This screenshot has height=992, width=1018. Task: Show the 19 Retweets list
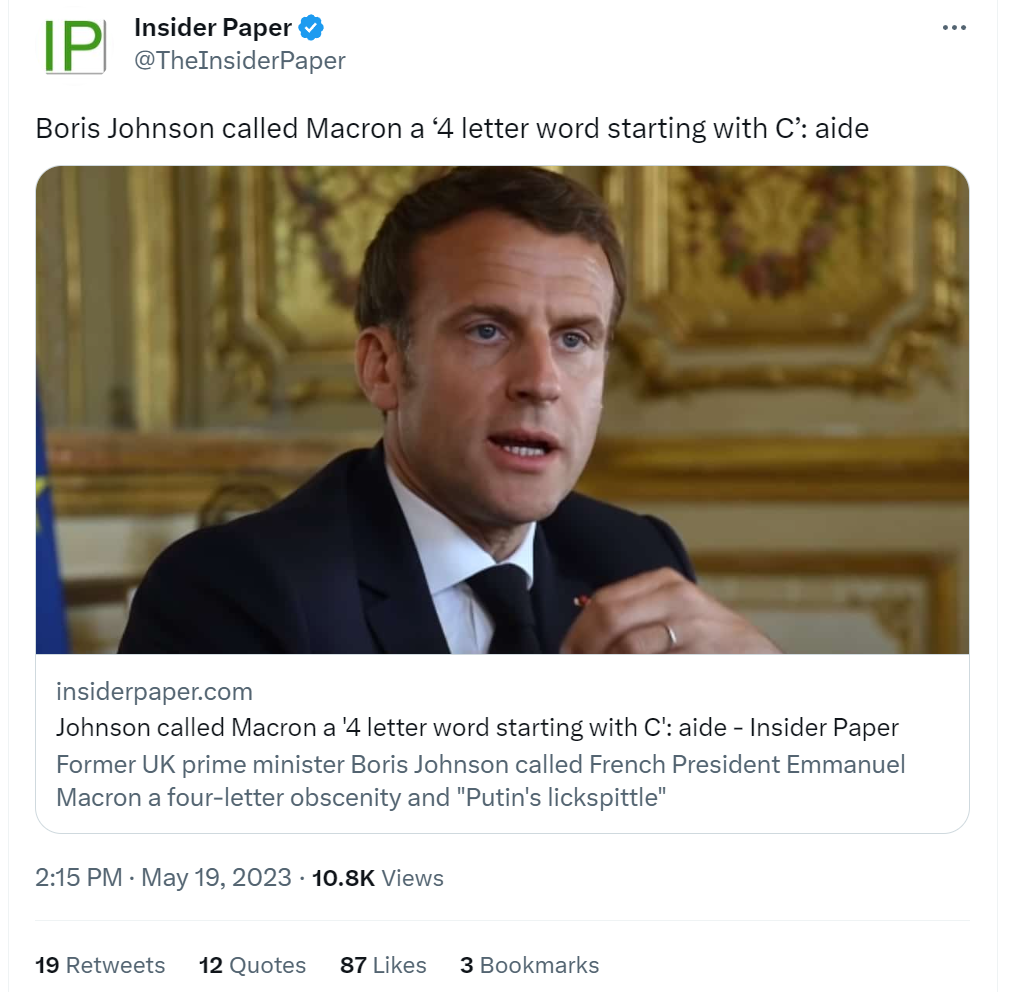(x=100, y=965)
